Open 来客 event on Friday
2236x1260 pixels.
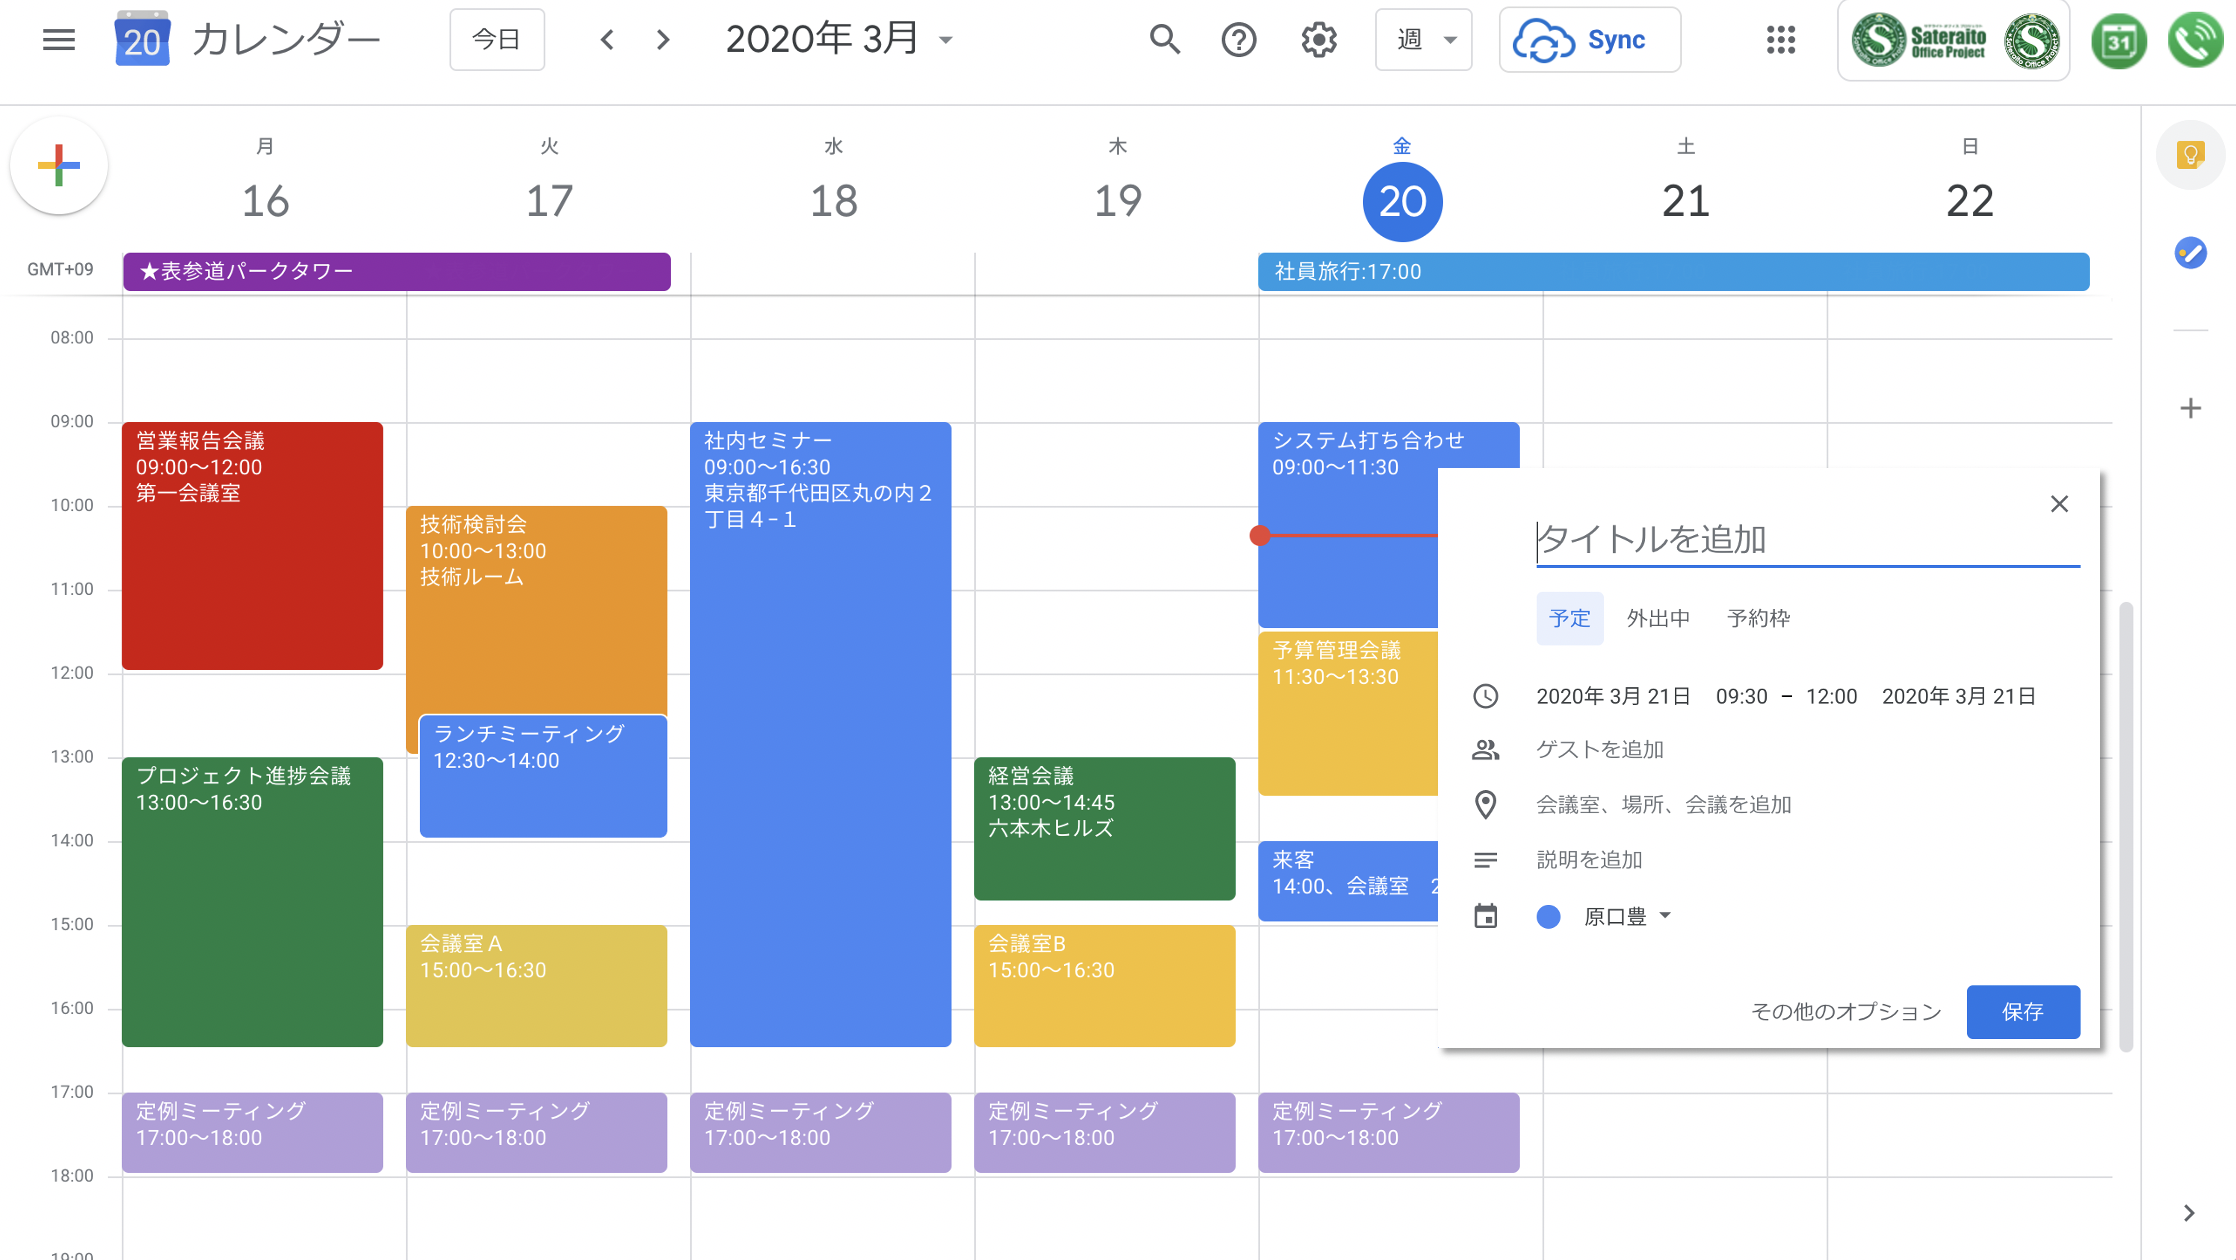click(1348, 880)
